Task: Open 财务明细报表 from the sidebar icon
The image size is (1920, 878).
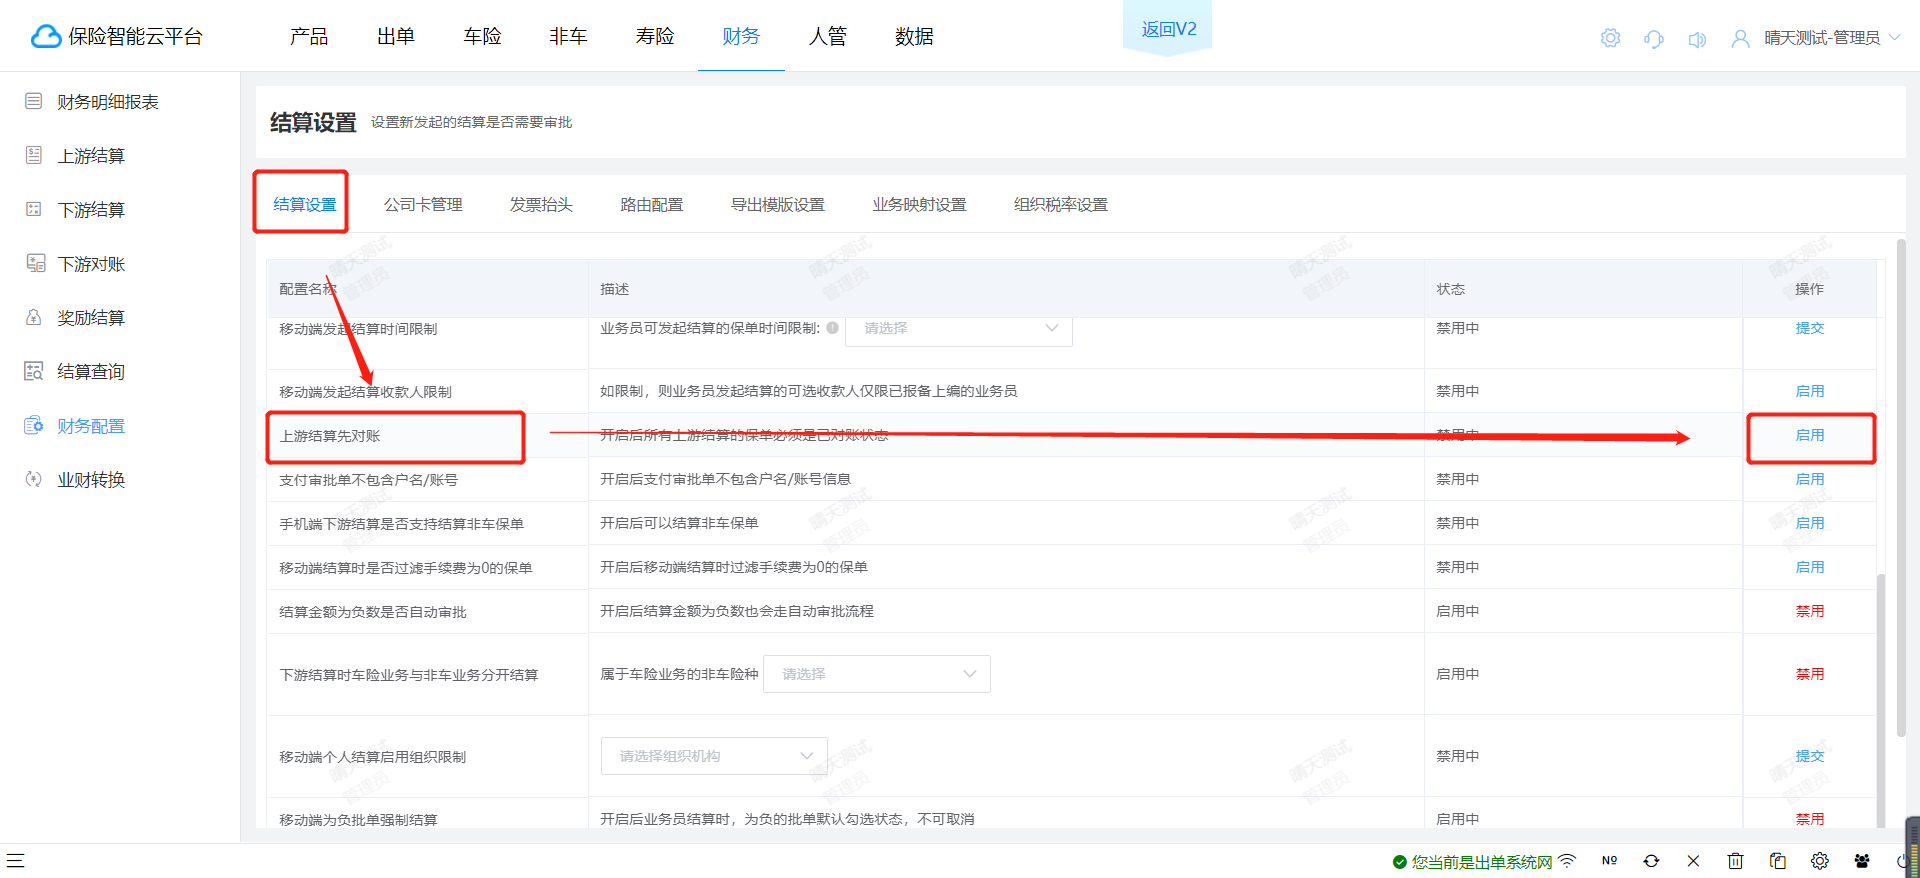Action: click(x=34, y=101)
